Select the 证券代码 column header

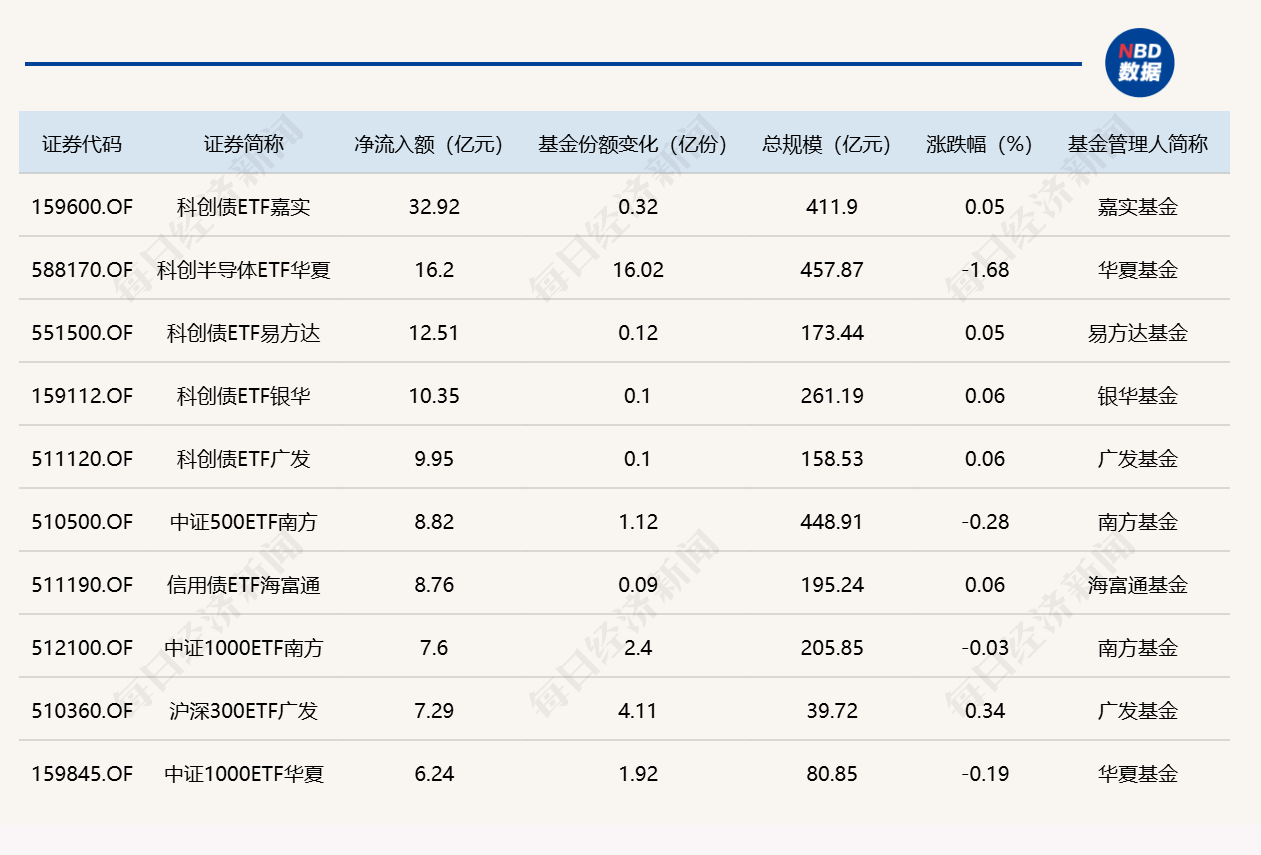click(82, 144)
